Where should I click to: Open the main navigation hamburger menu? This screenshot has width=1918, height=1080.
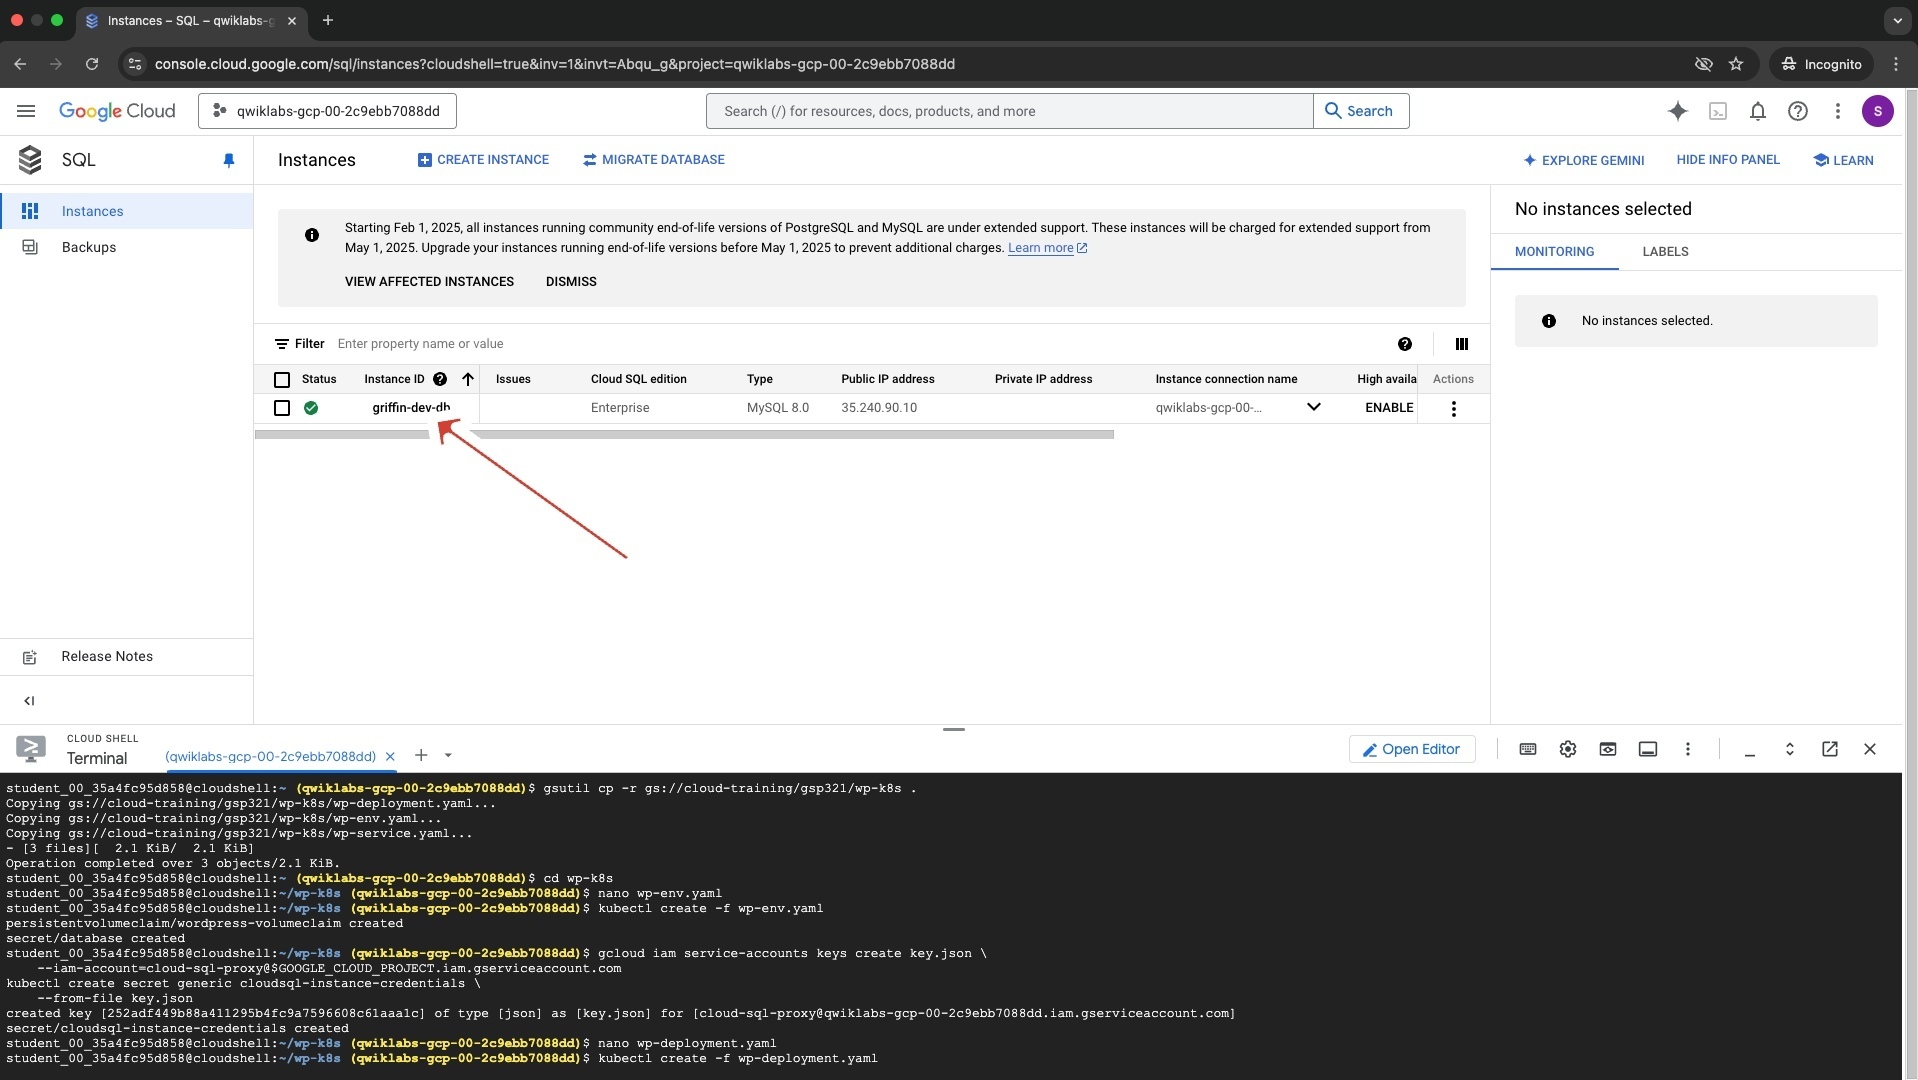coord(26,111)
